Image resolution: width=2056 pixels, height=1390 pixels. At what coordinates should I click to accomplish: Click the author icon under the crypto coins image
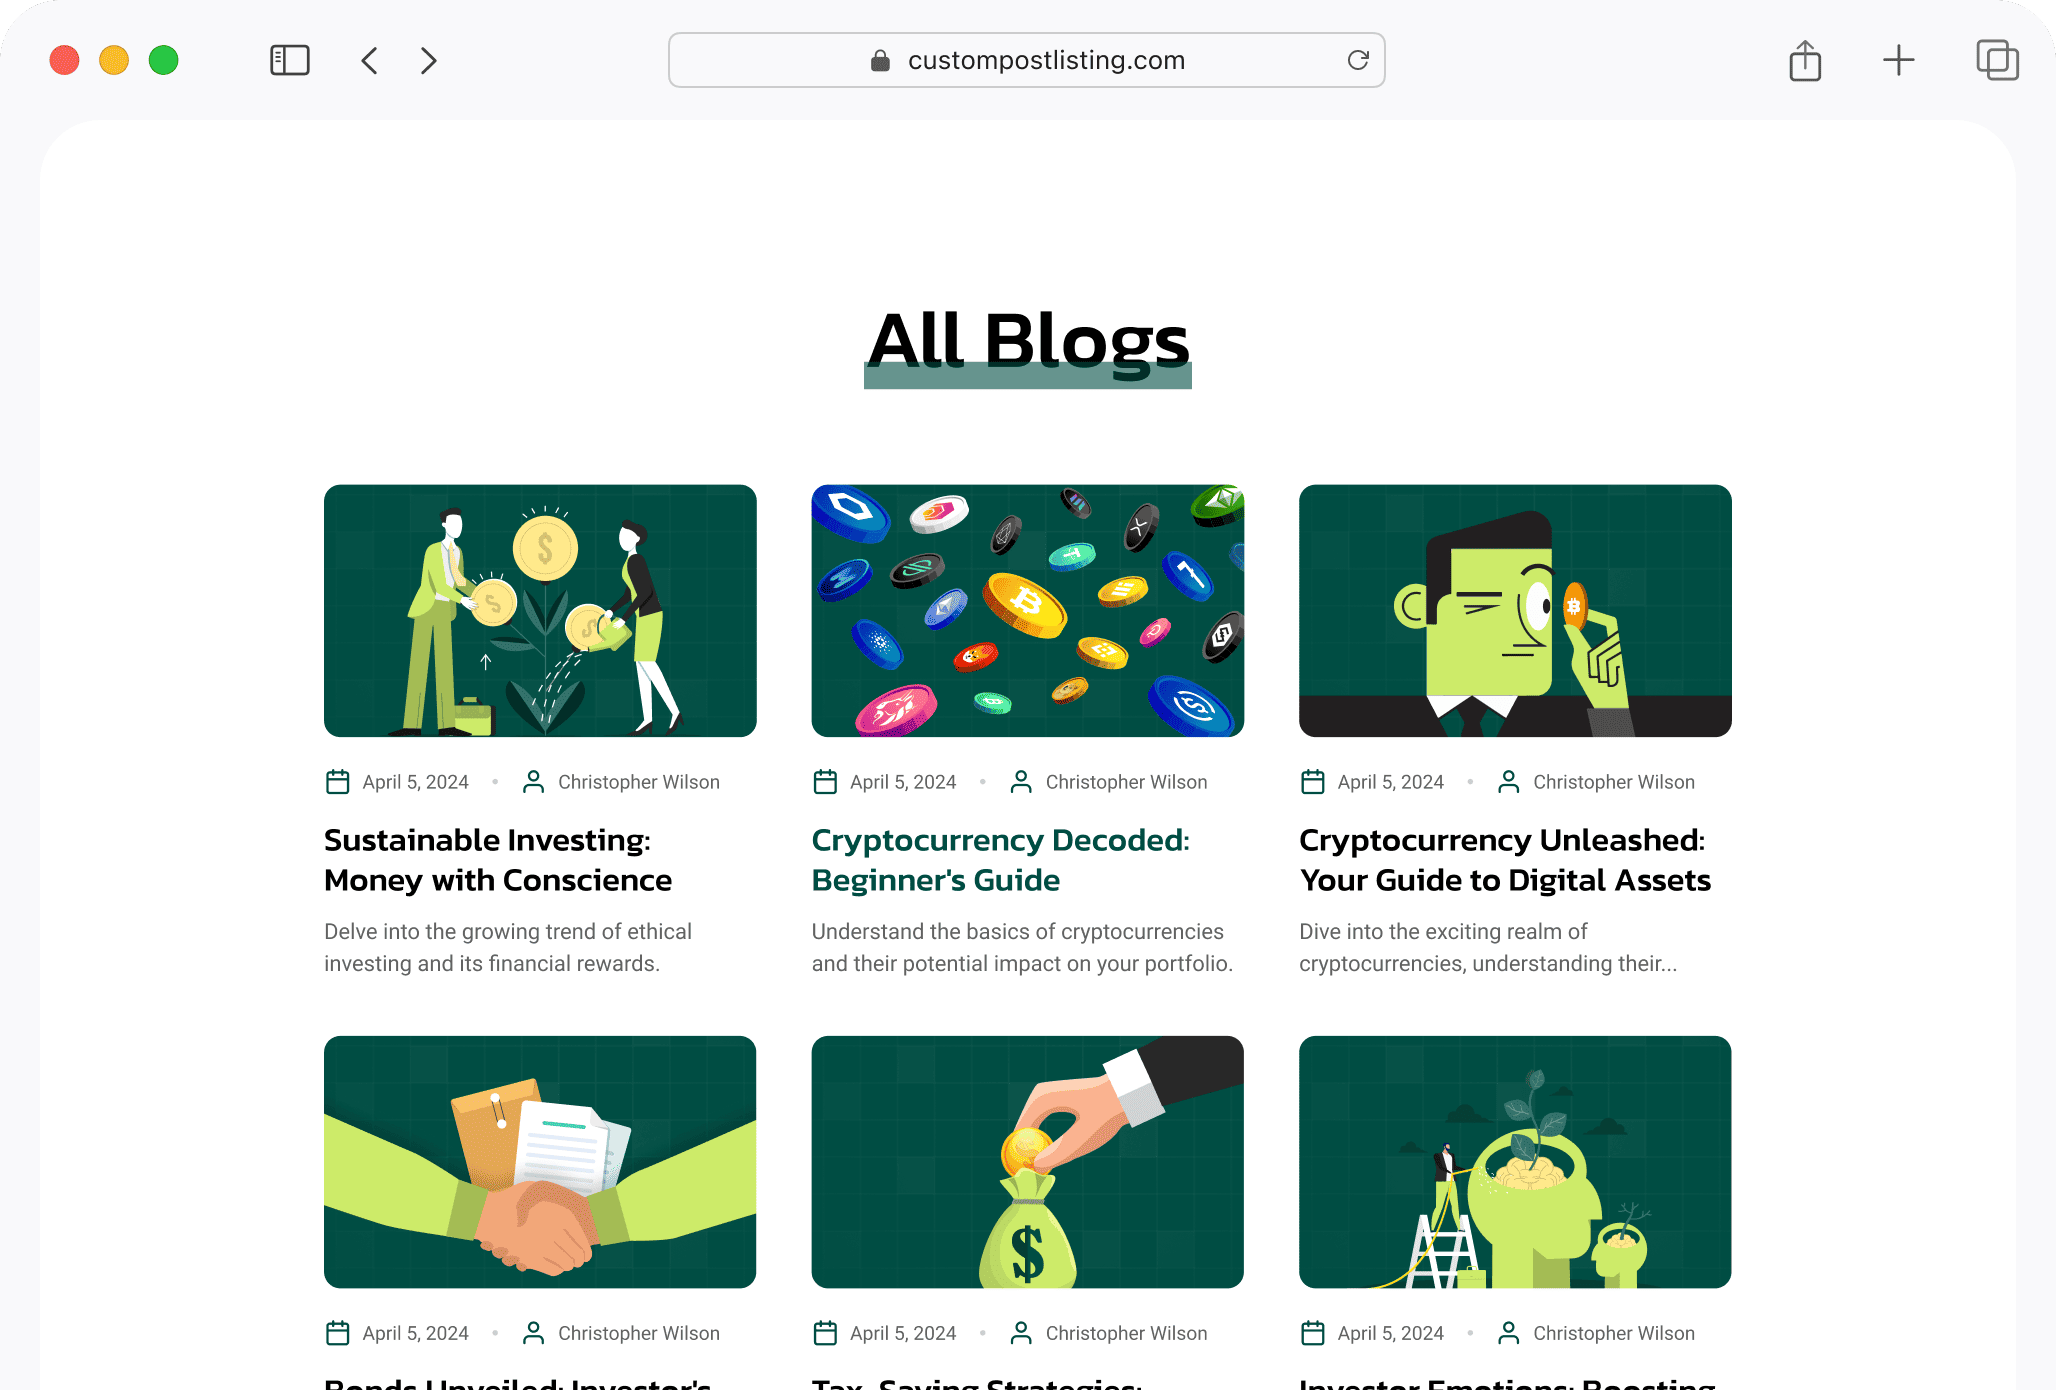(1021, 782)
